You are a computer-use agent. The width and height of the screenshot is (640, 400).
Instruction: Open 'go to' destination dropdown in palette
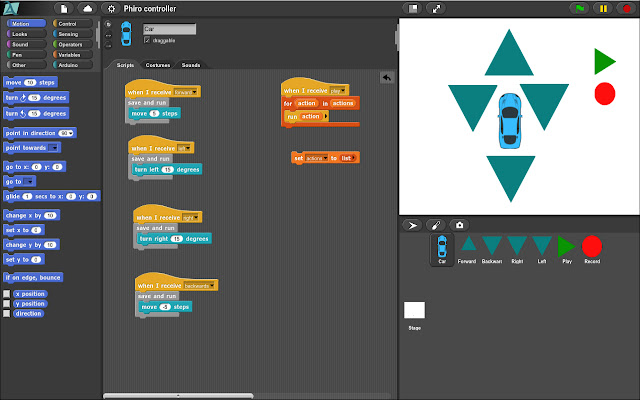(x=29, y=182)
